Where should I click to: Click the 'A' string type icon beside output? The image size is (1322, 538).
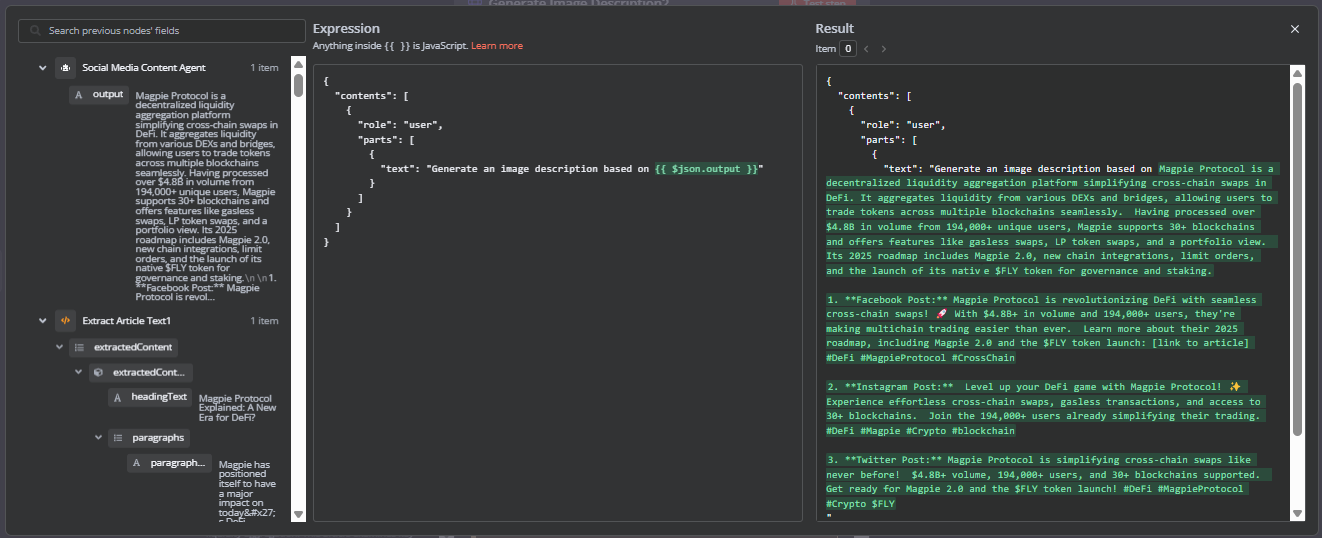(x=78, y=95)
